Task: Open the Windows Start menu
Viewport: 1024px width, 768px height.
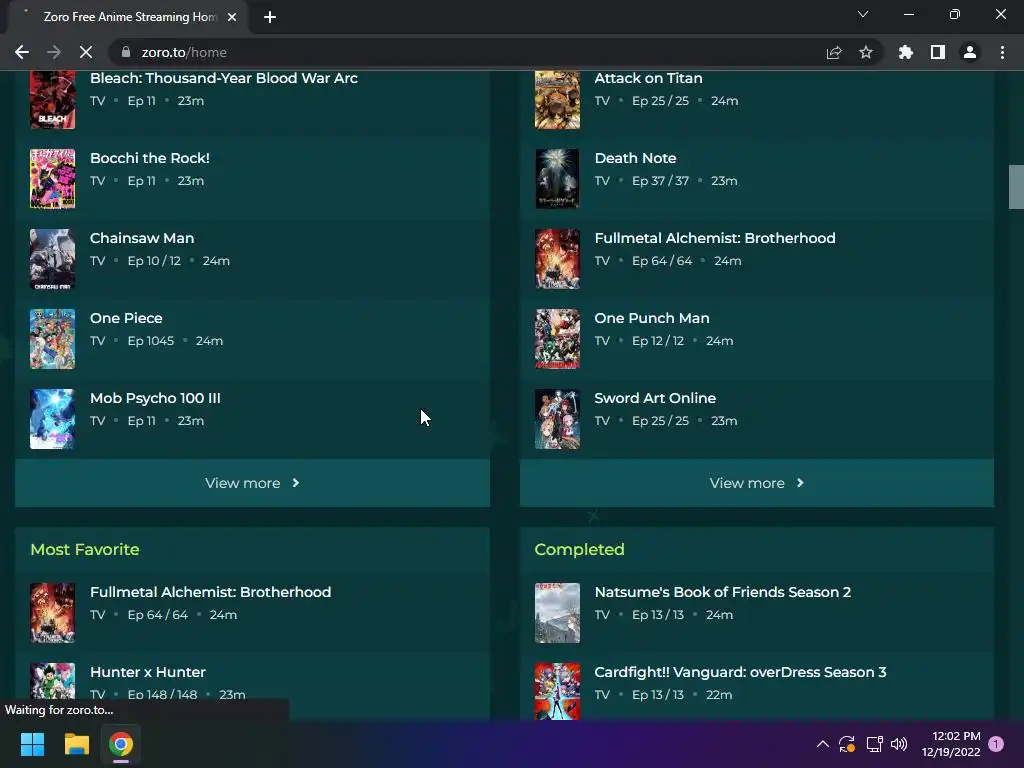Action: coord(32,744)
